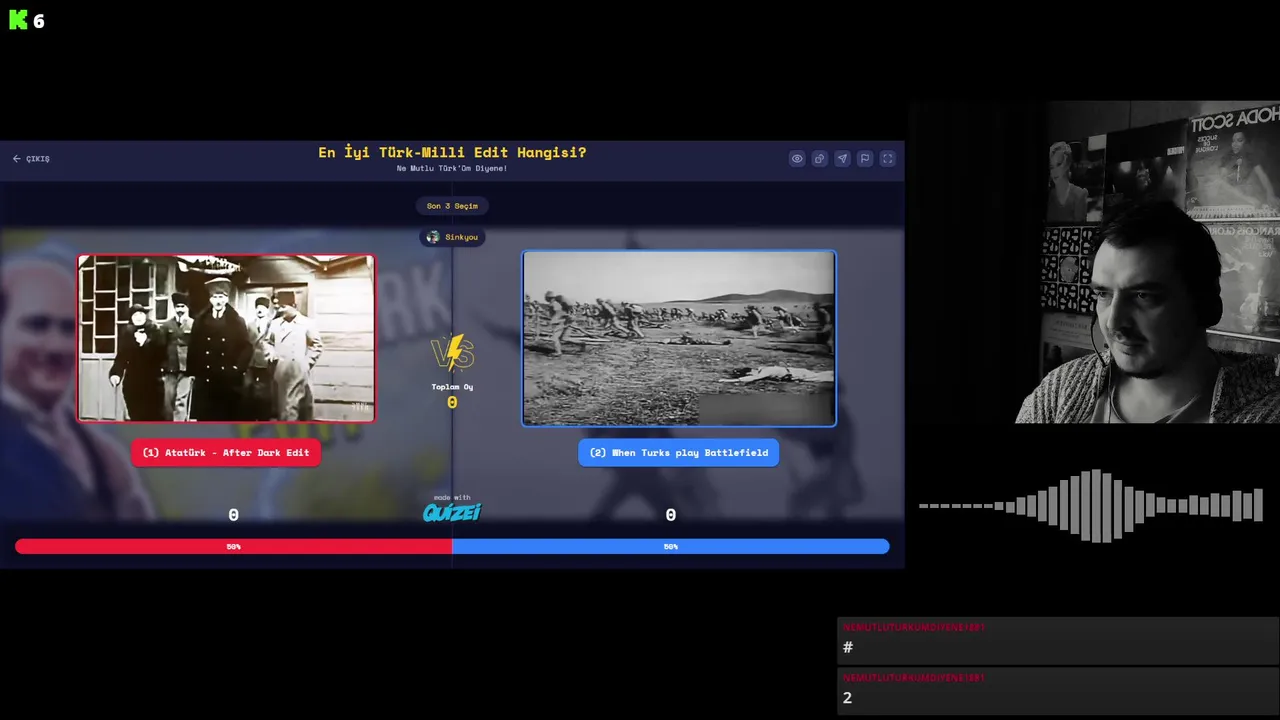Screen dimensions: 1280x720
Task: Click the green K logo in corner
Action: pyautogui.click(x=19, y=21)
